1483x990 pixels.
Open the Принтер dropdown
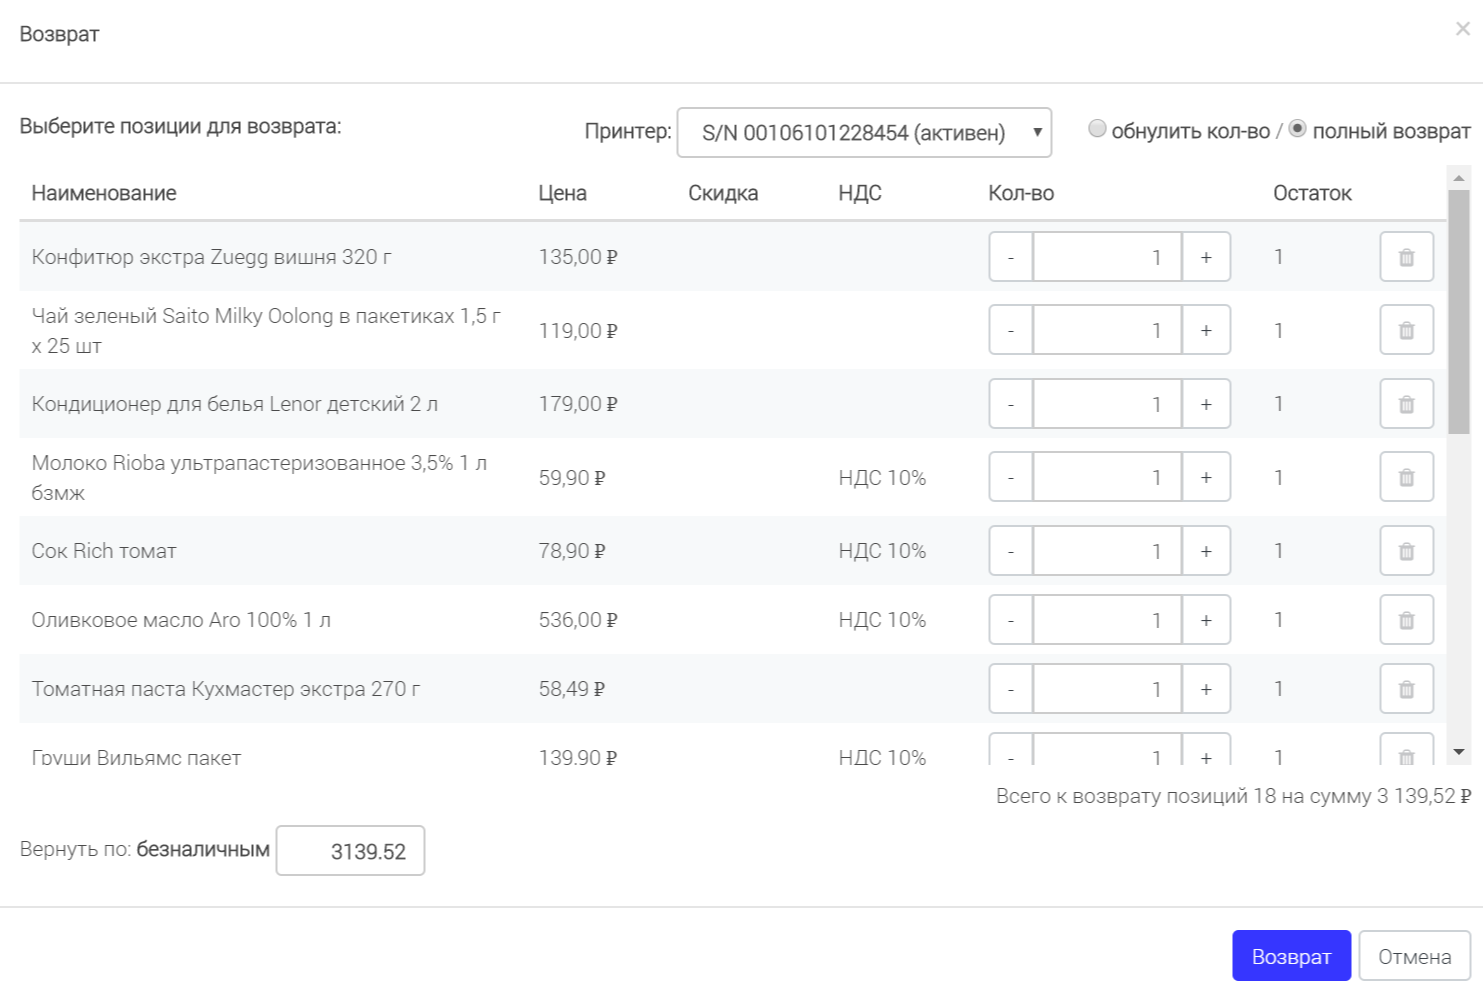(x=864, y=132)
